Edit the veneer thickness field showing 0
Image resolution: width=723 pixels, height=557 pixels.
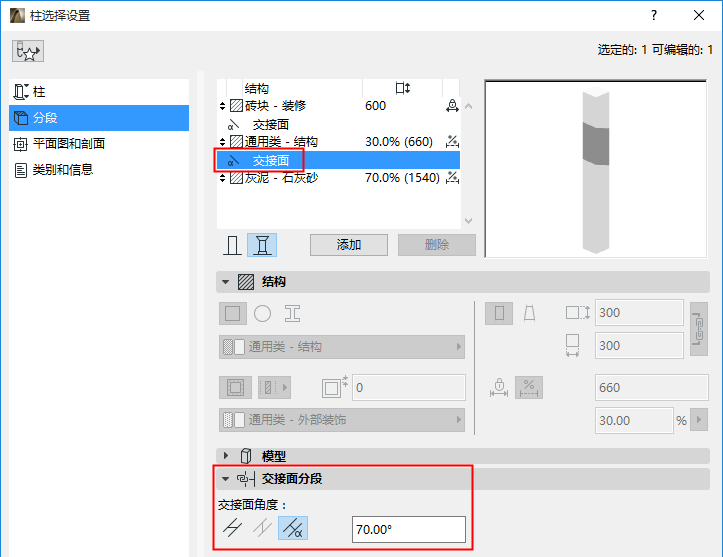coord(409,387)
